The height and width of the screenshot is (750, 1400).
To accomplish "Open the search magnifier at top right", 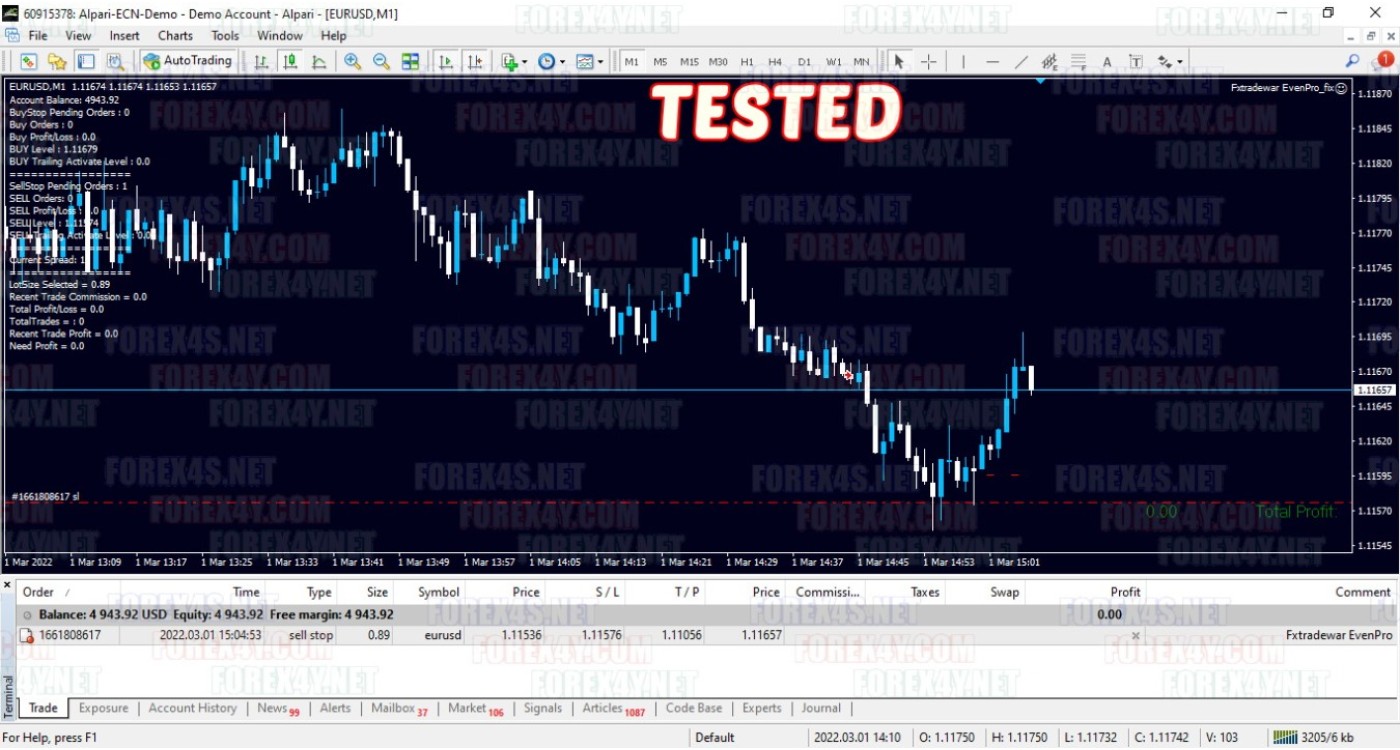I will 1352,62.
